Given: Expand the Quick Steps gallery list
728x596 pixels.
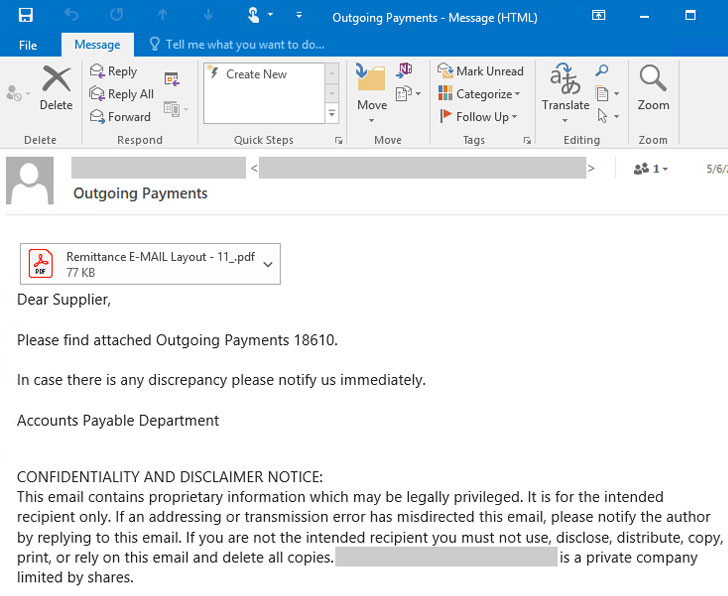Looking at the screenshot, I should point(333,114).
